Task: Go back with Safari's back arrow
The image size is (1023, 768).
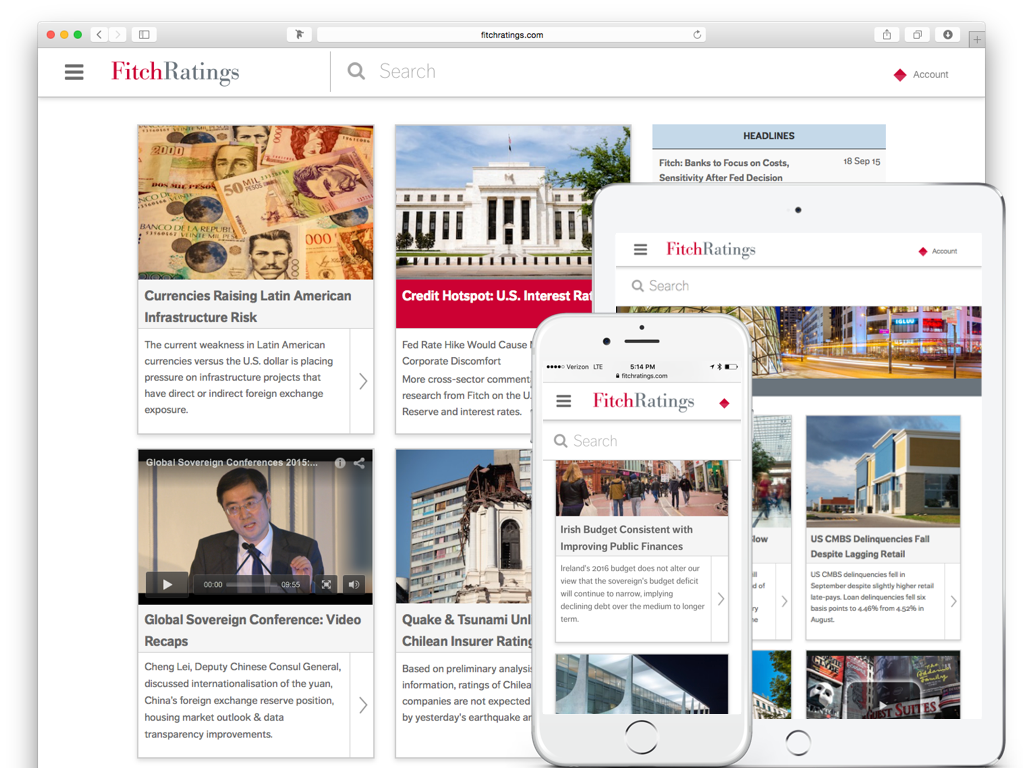Action: point(99,35)
